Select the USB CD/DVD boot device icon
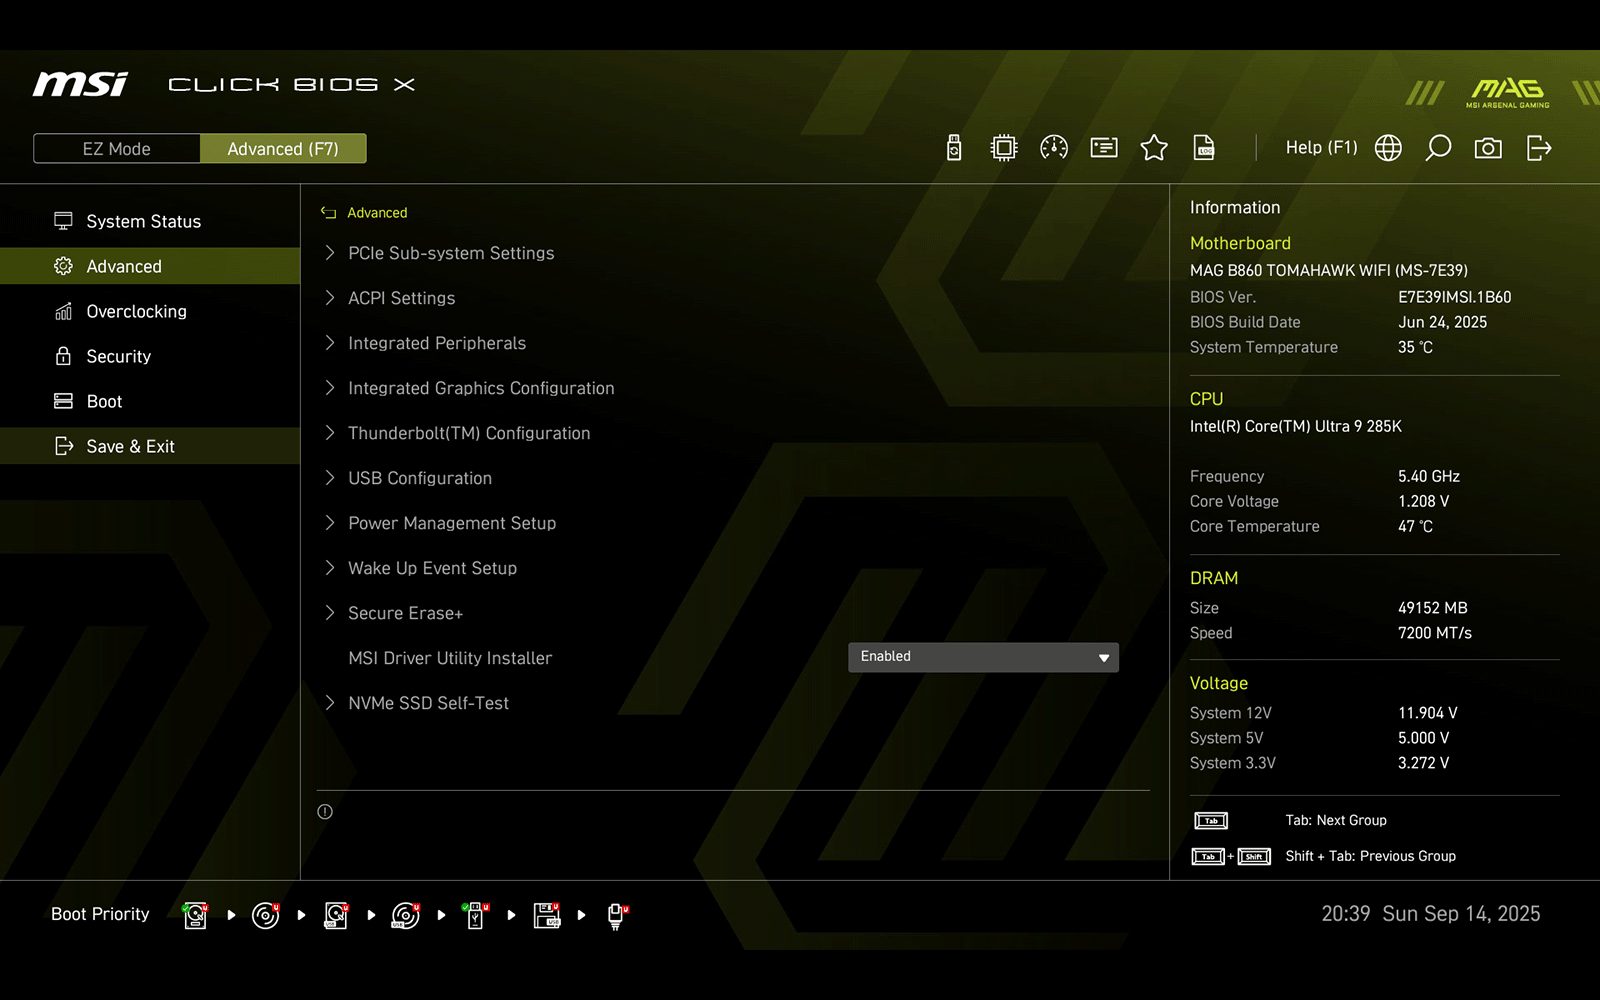Viewport: 1600px width, 1000px height. 406,915
